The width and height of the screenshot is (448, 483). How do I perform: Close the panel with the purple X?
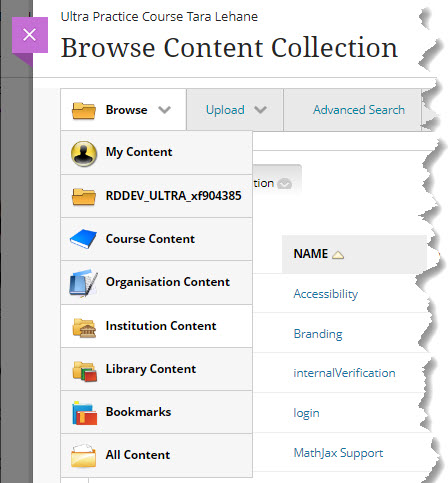point(30,35)
